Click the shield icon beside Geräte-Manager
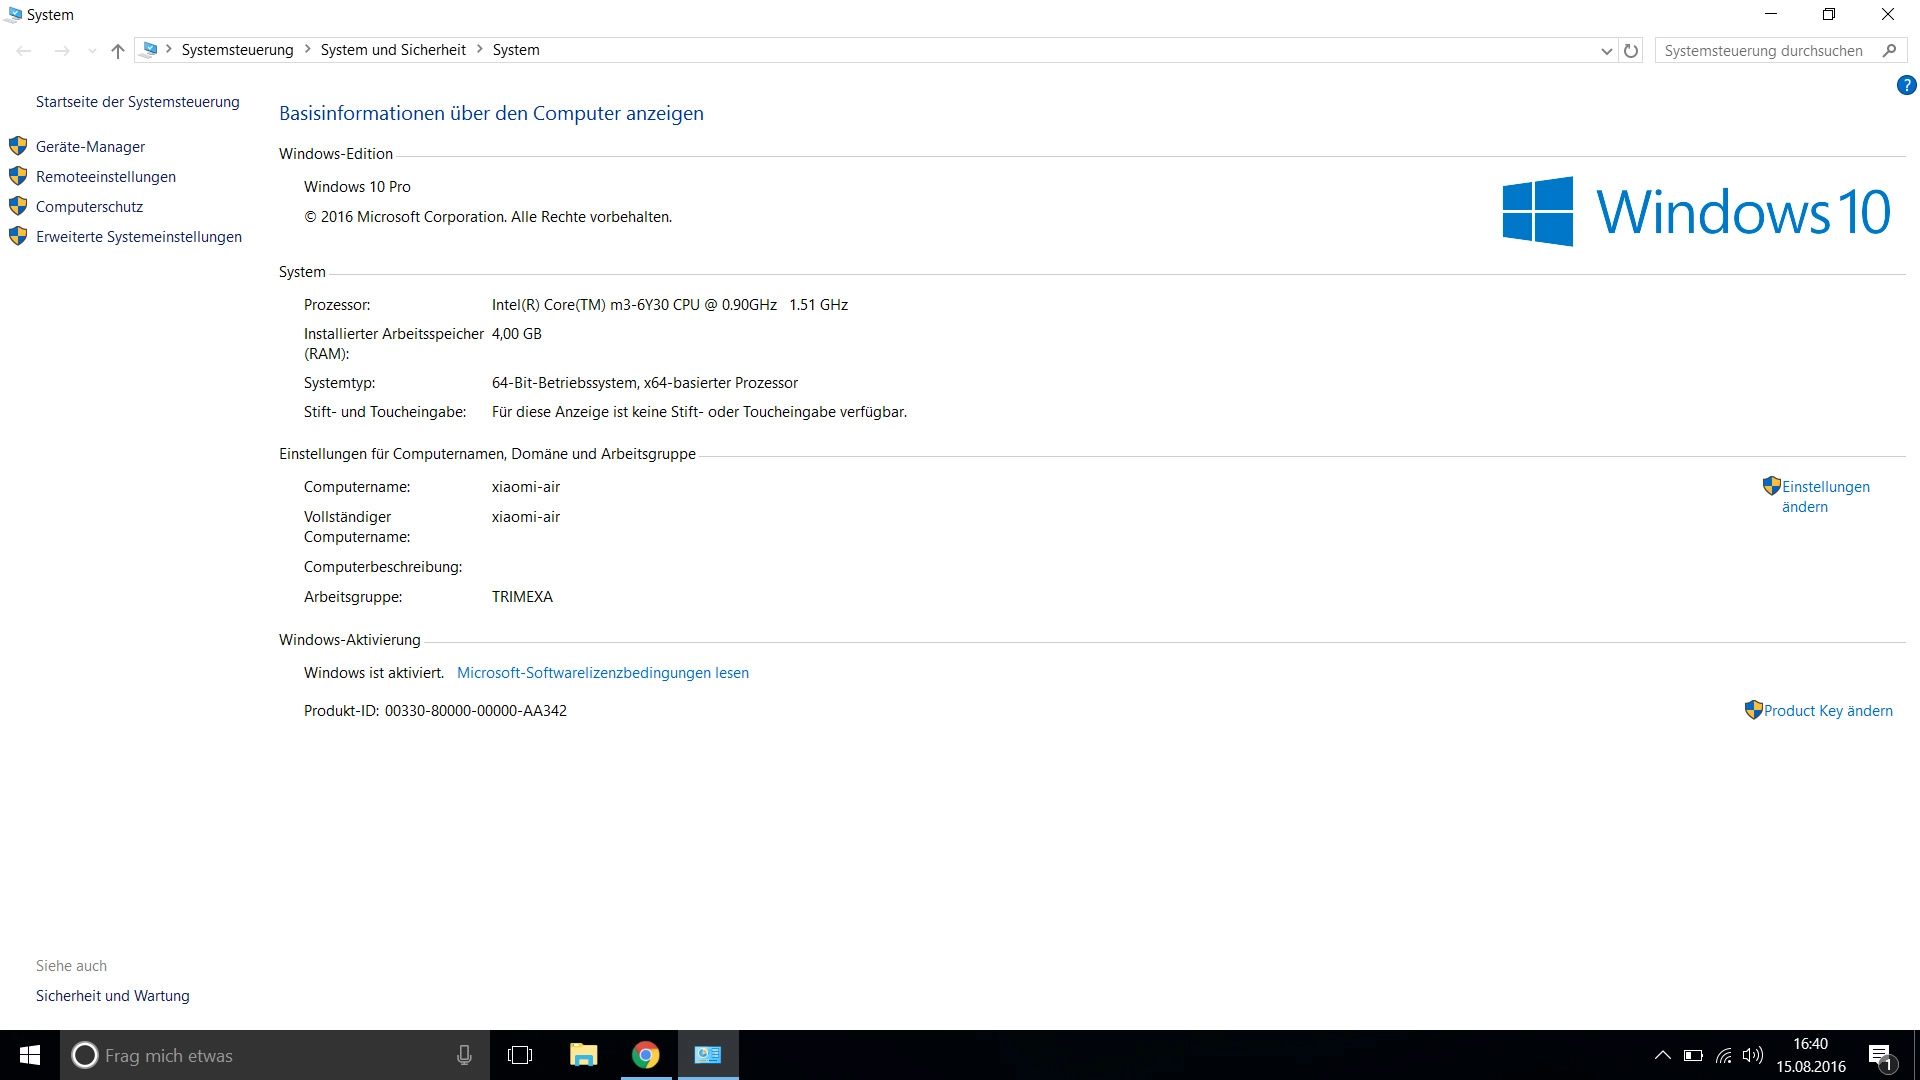Viewport: 1920px width, 1080px height. click(18, 146)
